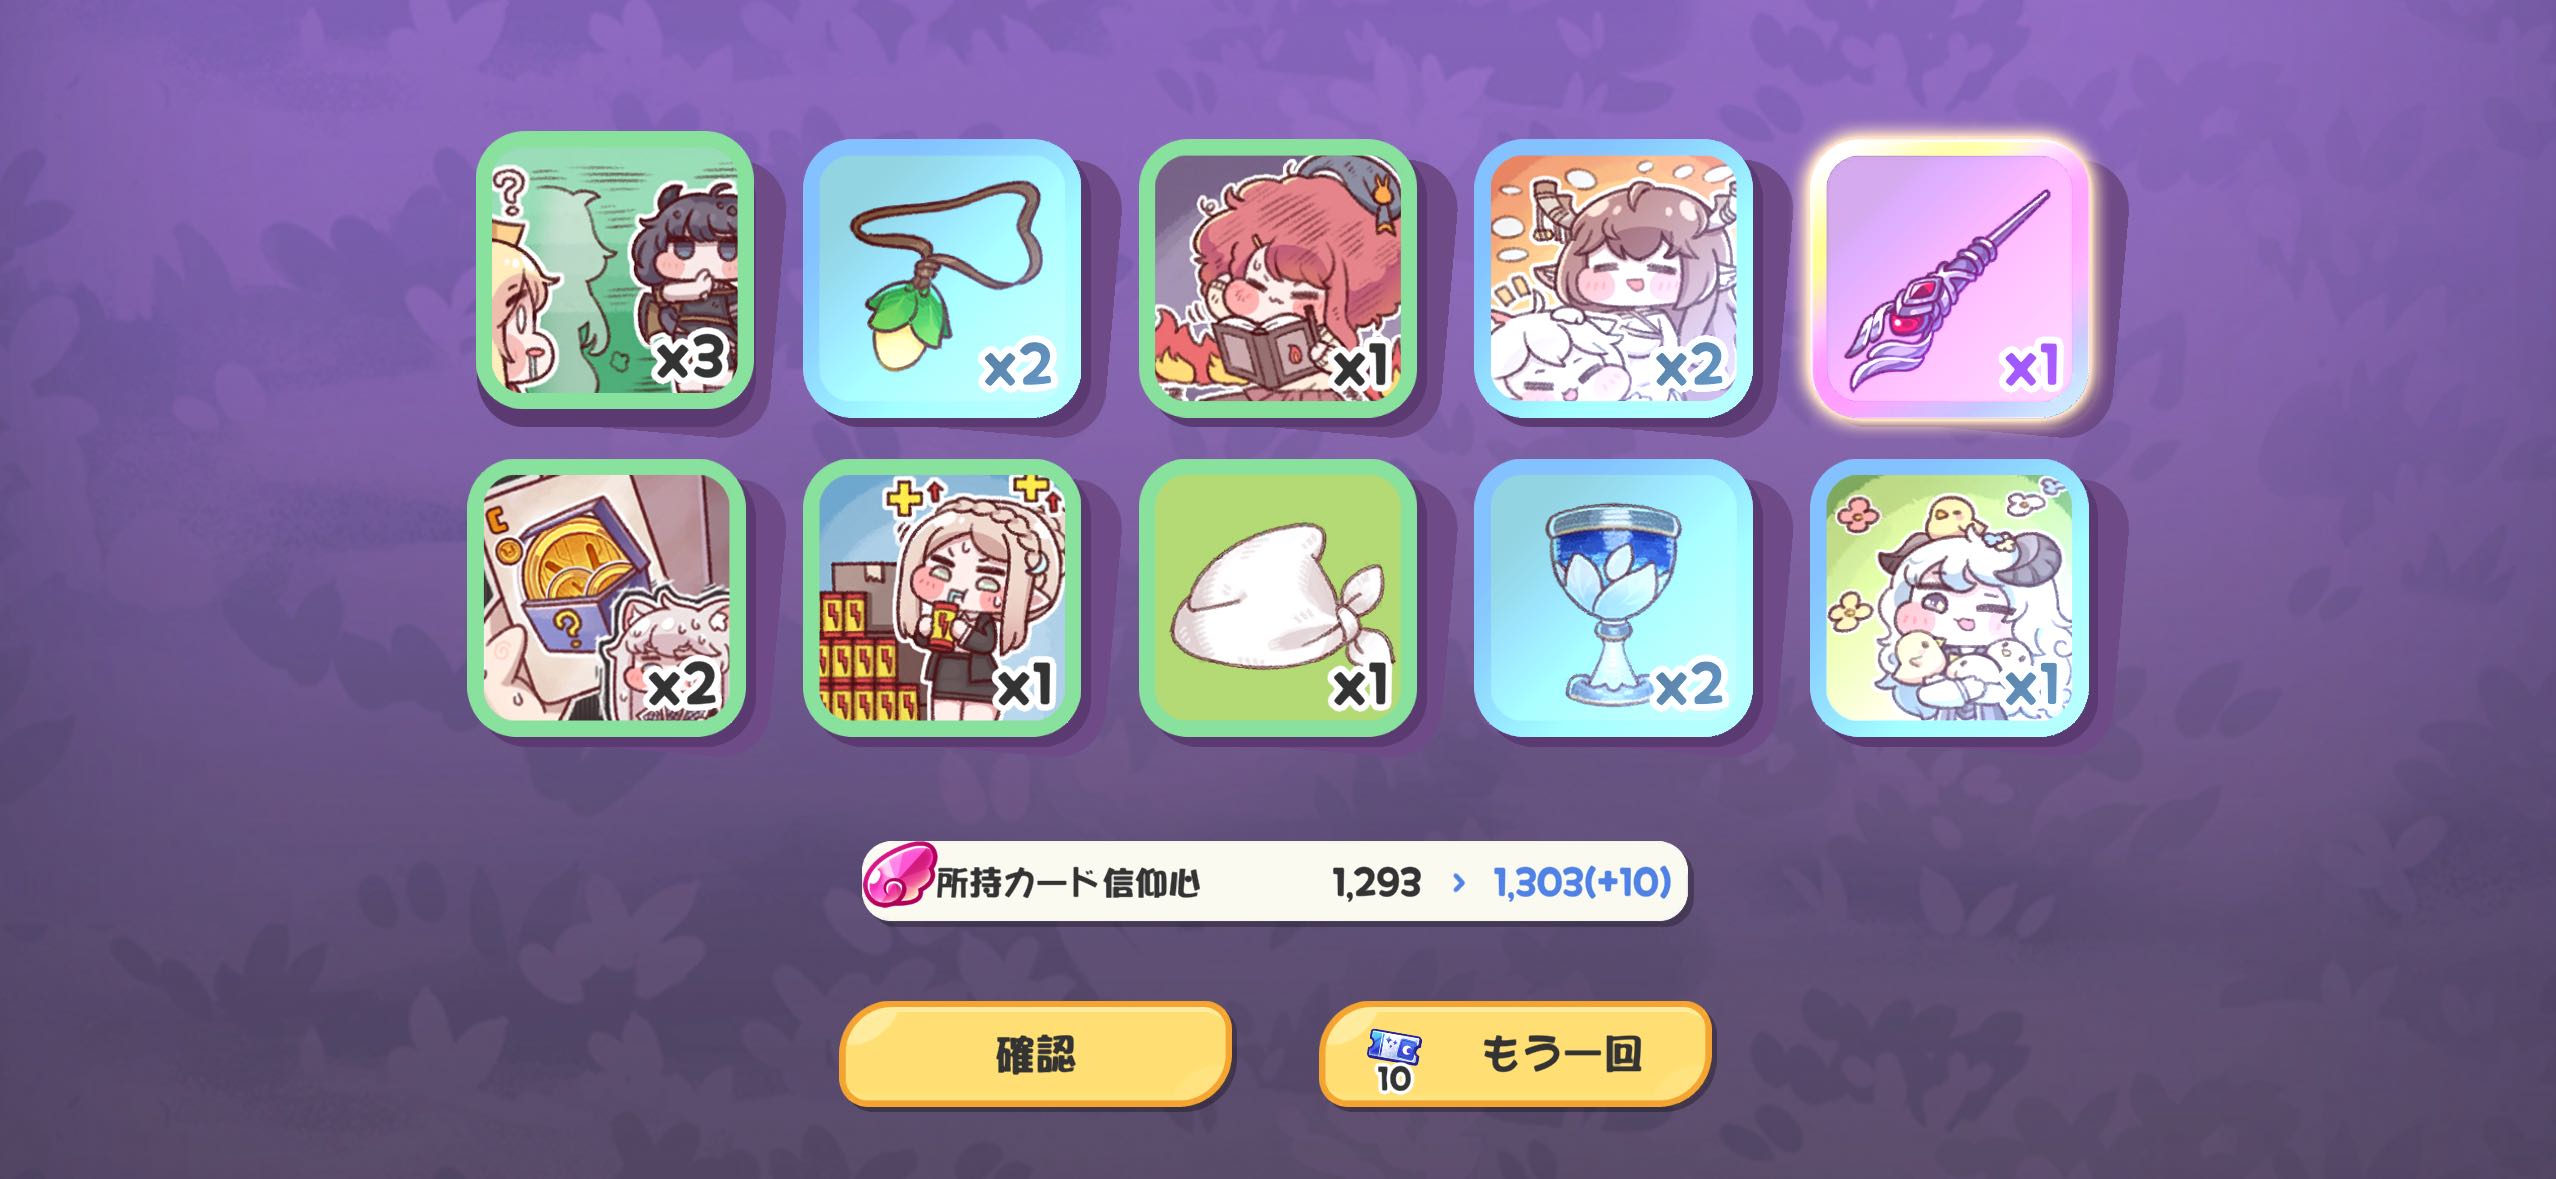This screenshot has width=2556, height=1179.
Task: Open the sheep girl with chicks card
Action: (x=1949, y=598)
